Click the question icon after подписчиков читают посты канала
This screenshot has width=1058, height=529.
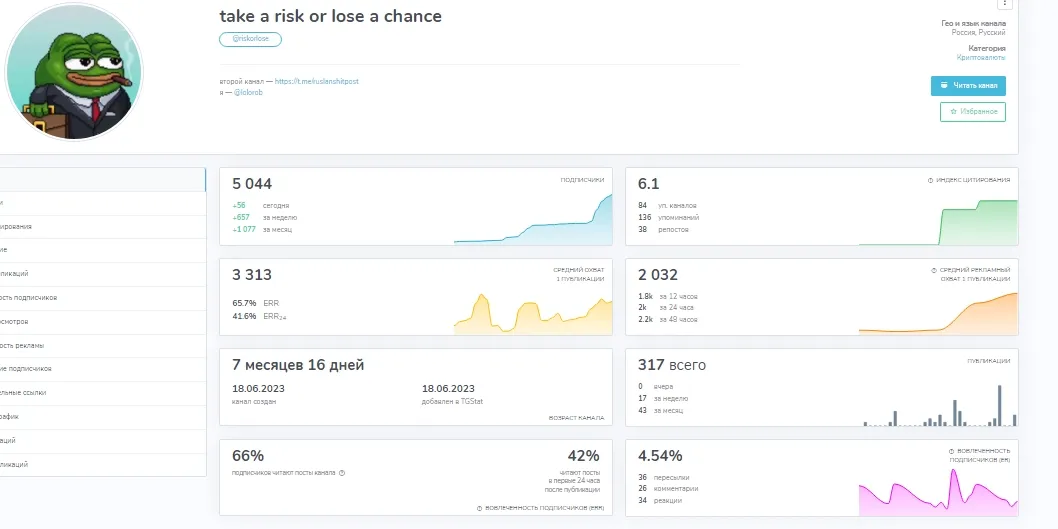(x=341, y=473)
